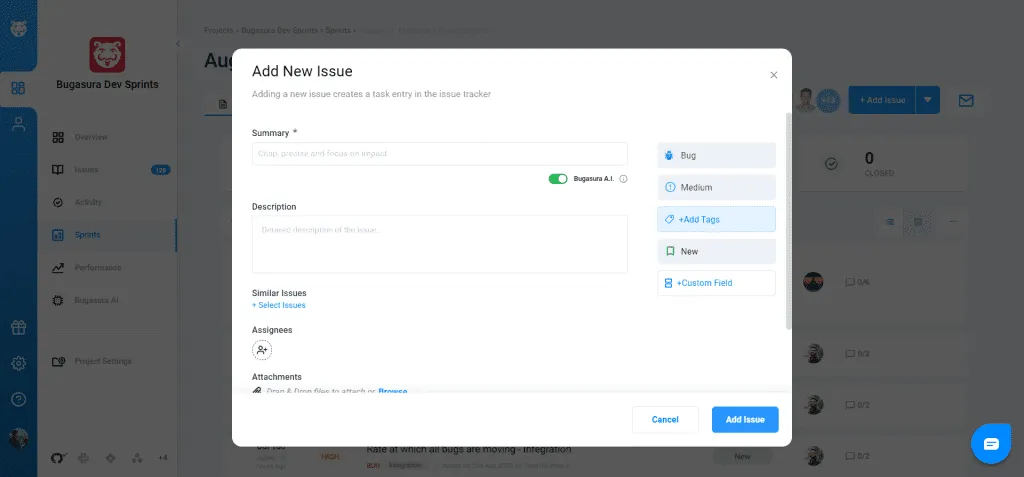1024x477 pixels.
Task: Switch to the list view icon
Action: 889,222
